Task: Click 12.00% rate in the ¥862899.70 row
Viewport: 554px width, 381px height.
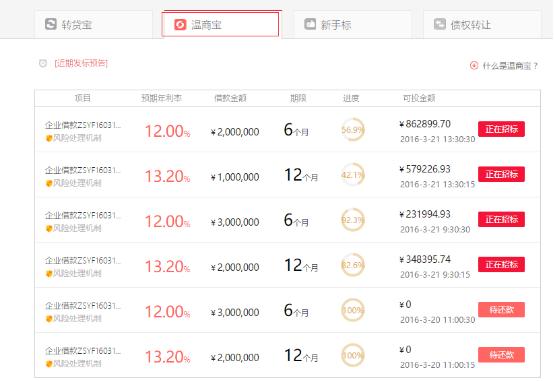Action: pyautogui.click(x=167, y=131)
